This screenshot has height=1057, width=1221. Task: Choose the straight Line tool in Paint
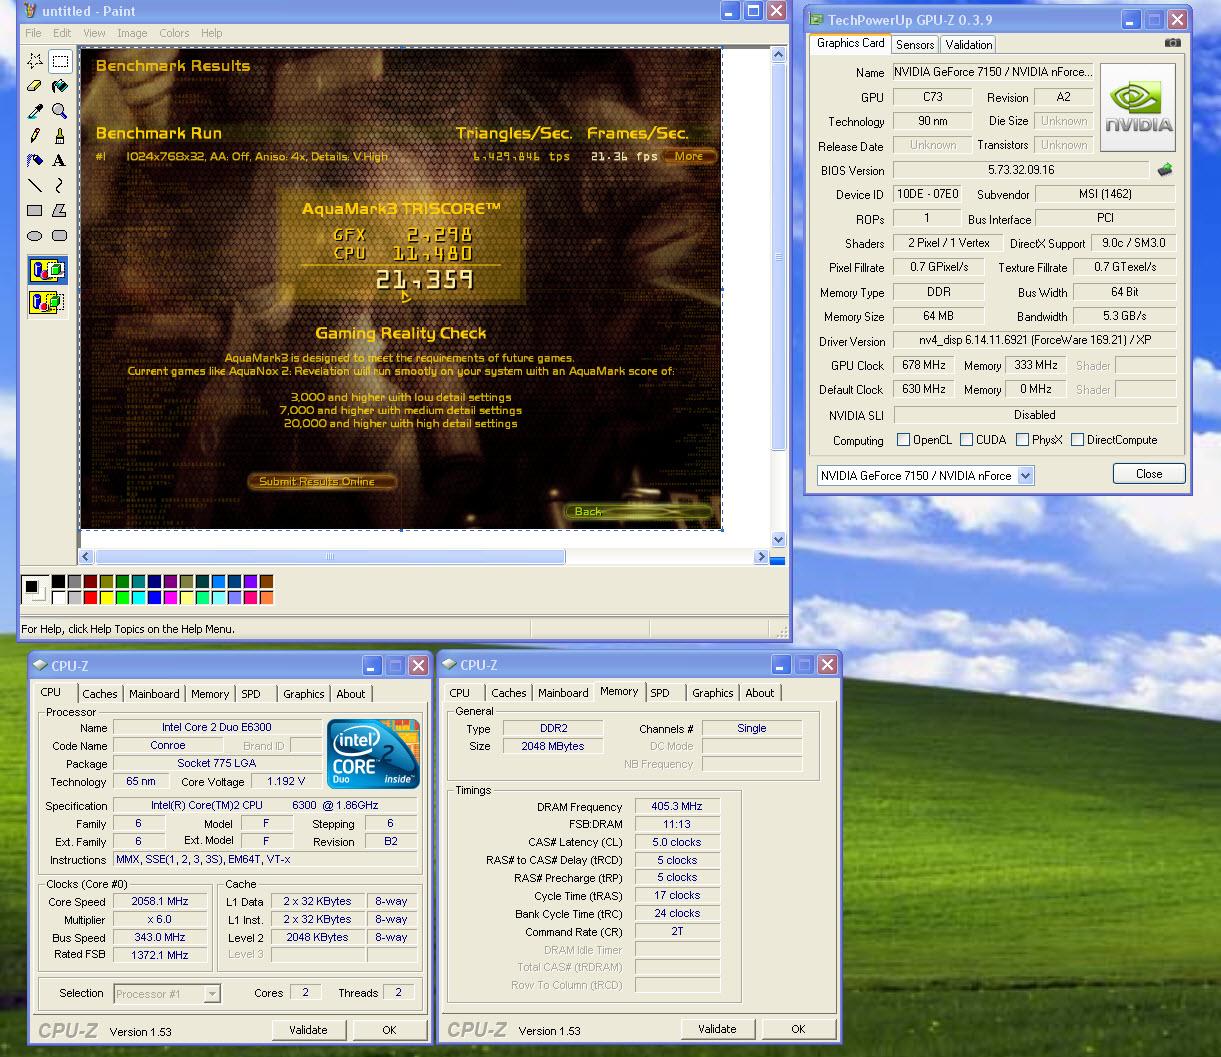pyautogui.click(x=35, y=185)
